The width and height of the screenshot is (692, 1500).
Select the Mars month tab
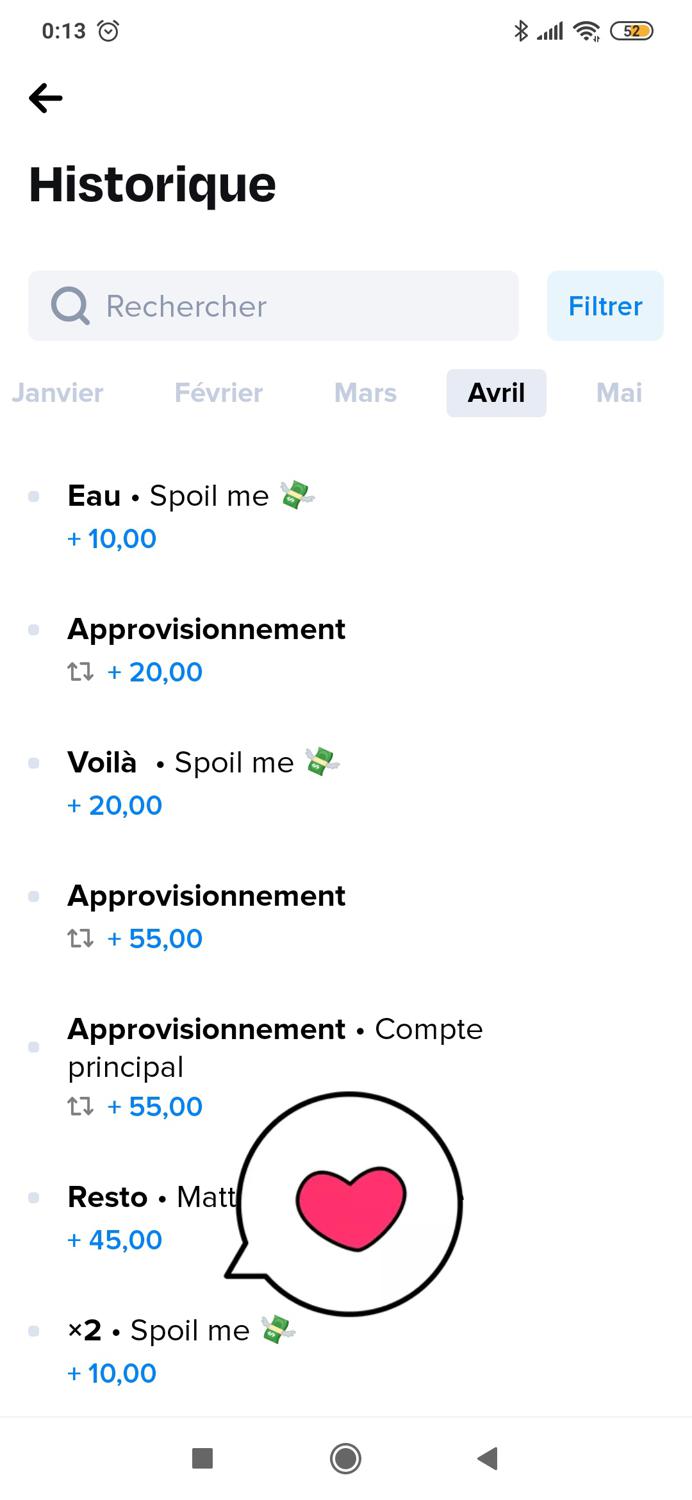coord(366,393)
